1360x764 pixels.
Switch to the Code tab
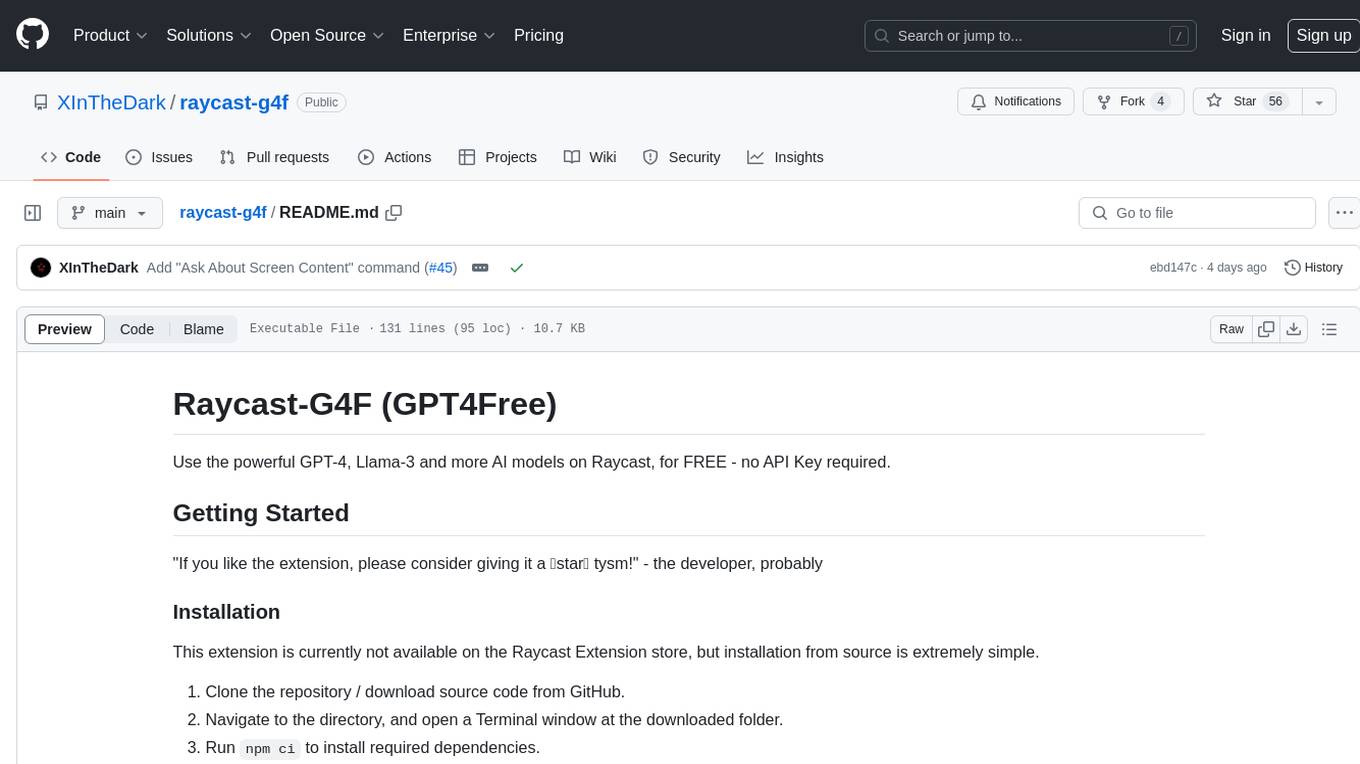[x=70, y=157]
